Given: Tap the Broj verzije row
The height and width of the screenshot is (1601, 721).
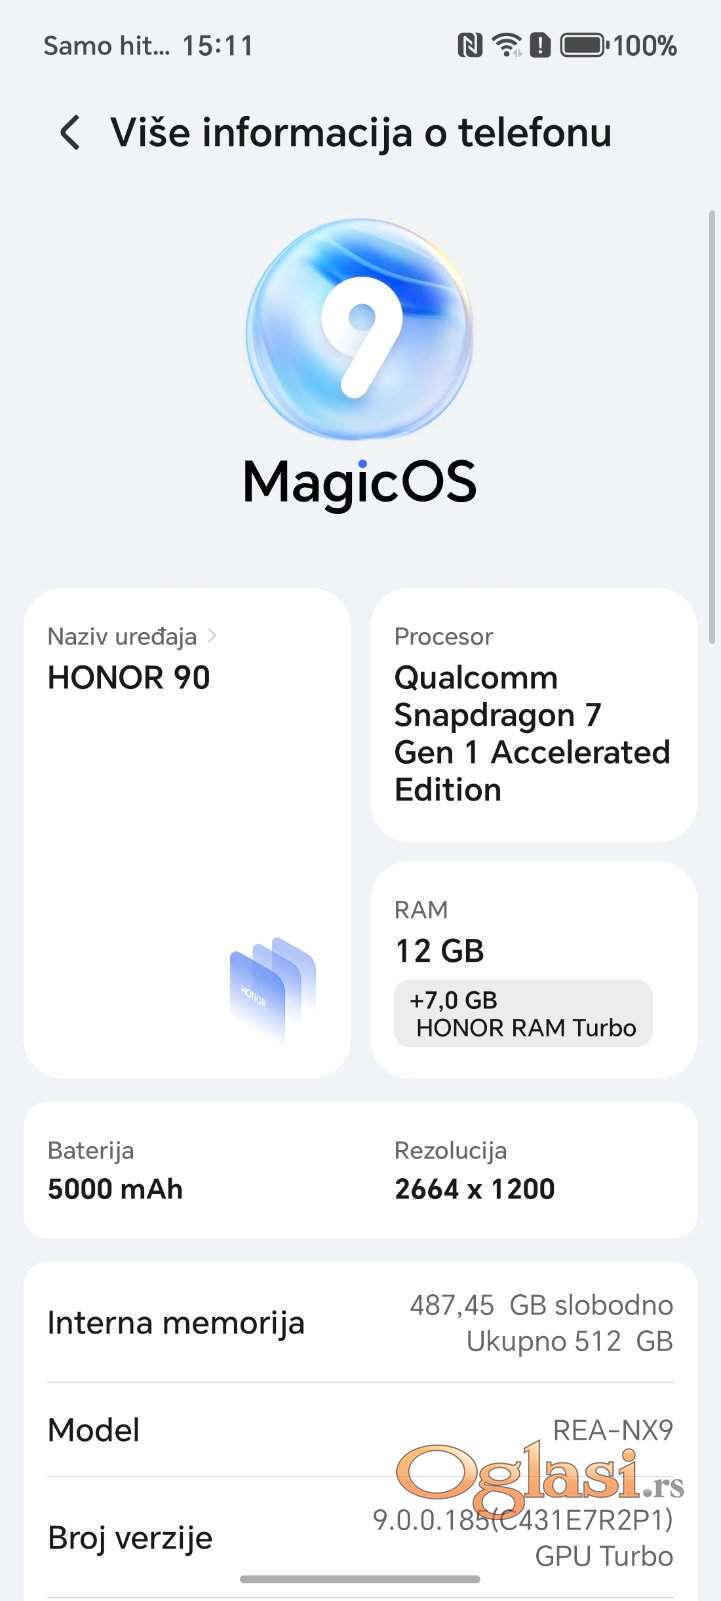Looking at the screenshot, I should click(x=360, y=1537).
